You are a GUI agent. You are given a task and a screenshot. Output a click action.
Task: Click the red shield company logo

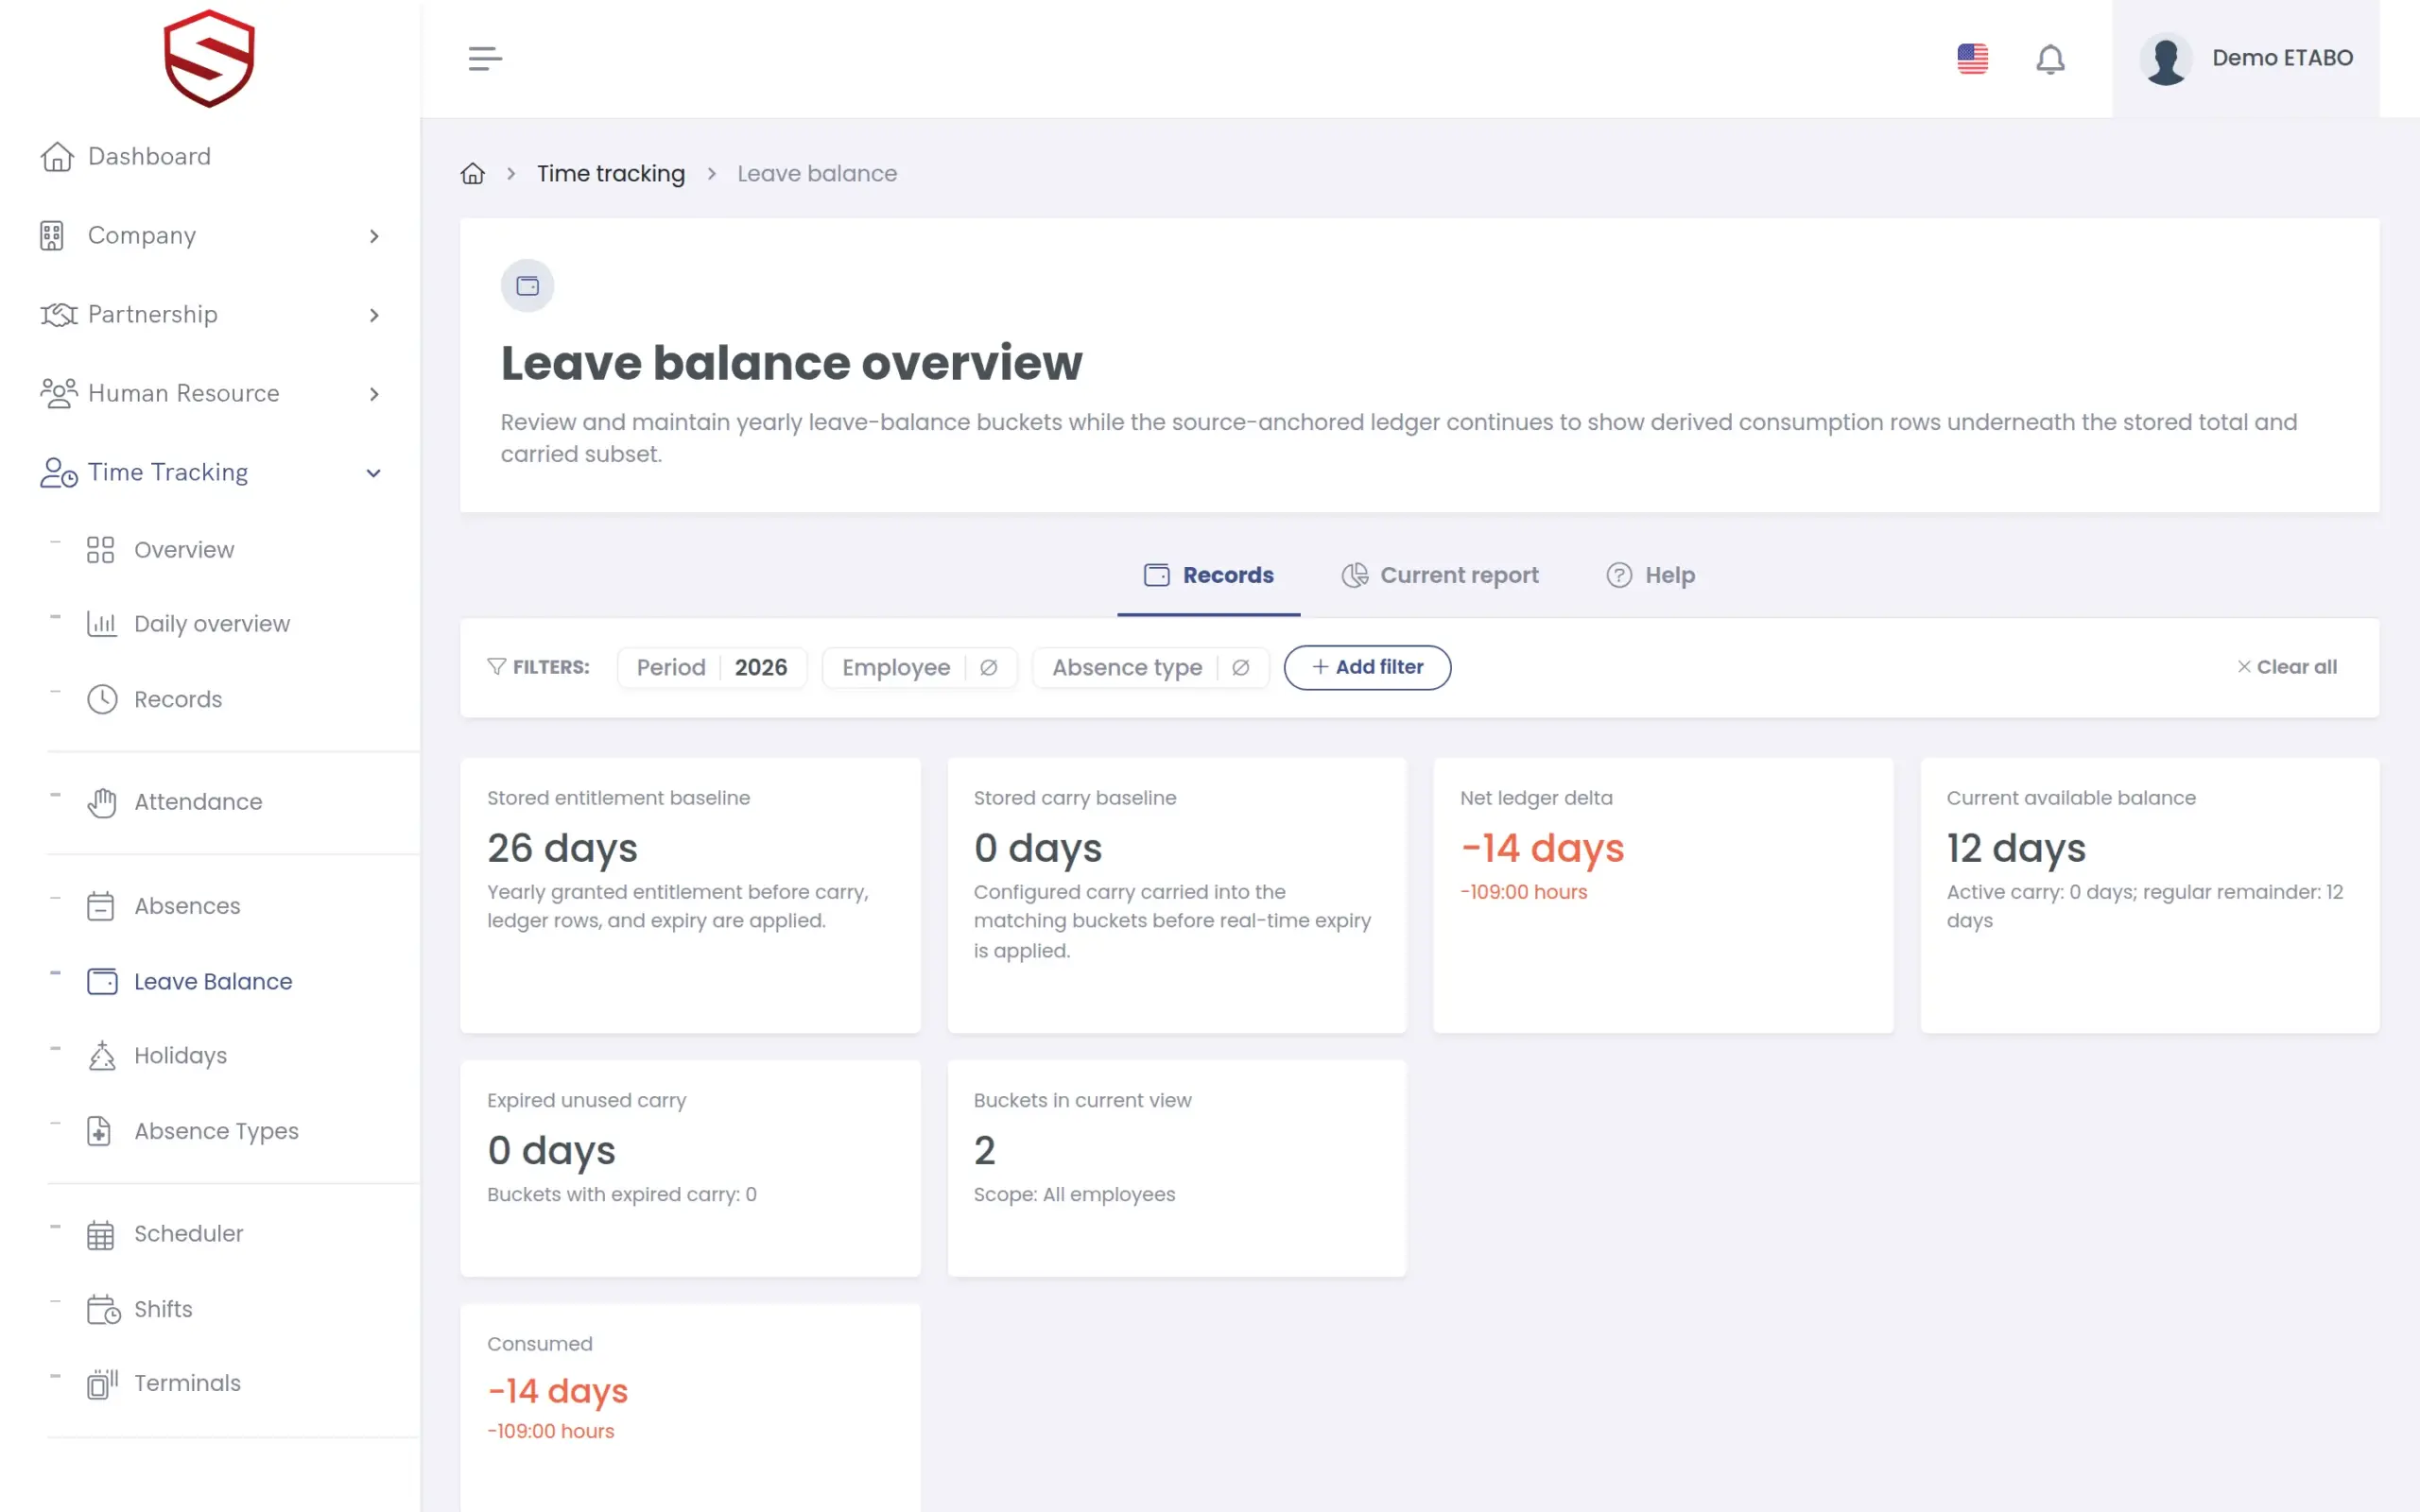click(x=209, y=58)
